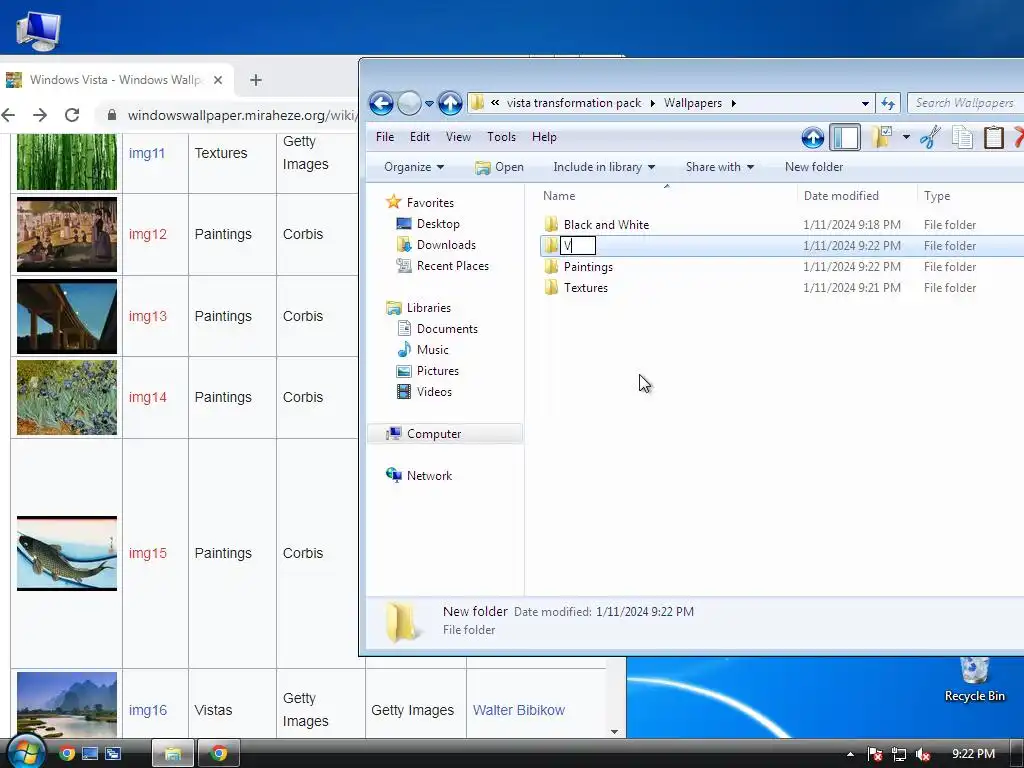Click the New folder button
This screenshot has height=768, width=1024.
[814, 167]
